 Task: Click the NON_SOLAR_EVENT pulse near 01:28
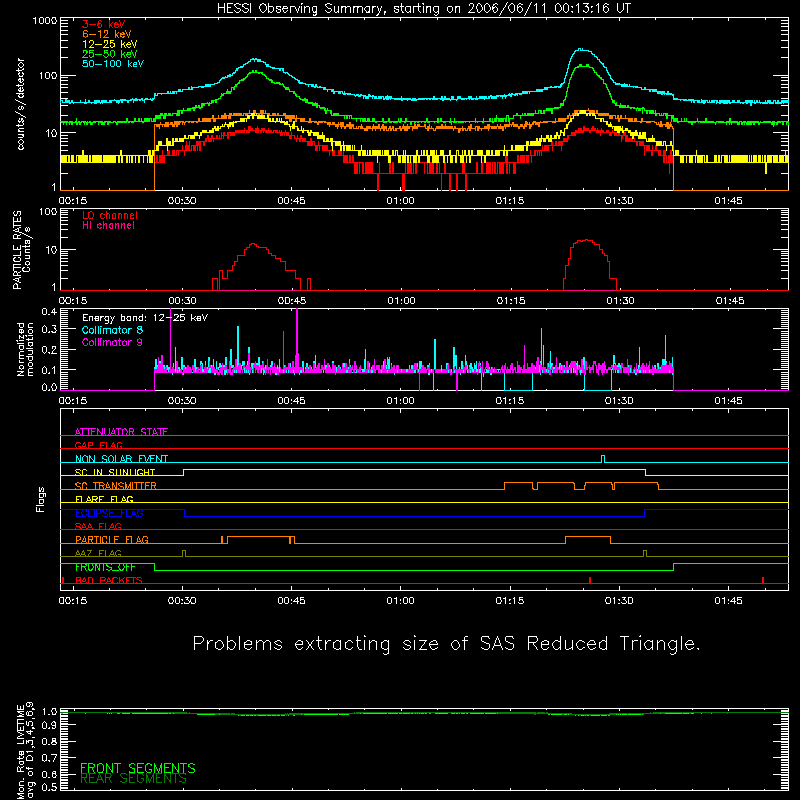pyautogui.click(x=603, y=459)
